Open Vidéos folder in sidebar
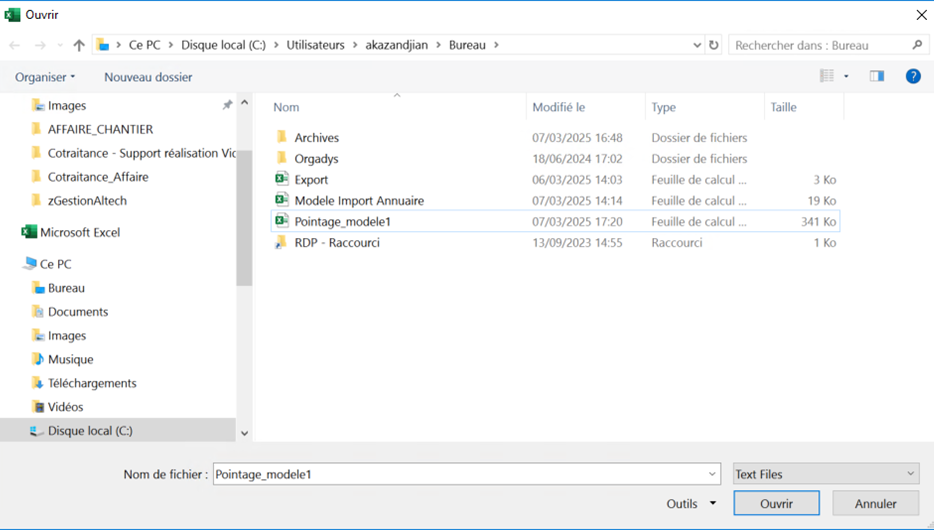Image resolution: width=934 pixels, height=530 pixels. (66, 407)
